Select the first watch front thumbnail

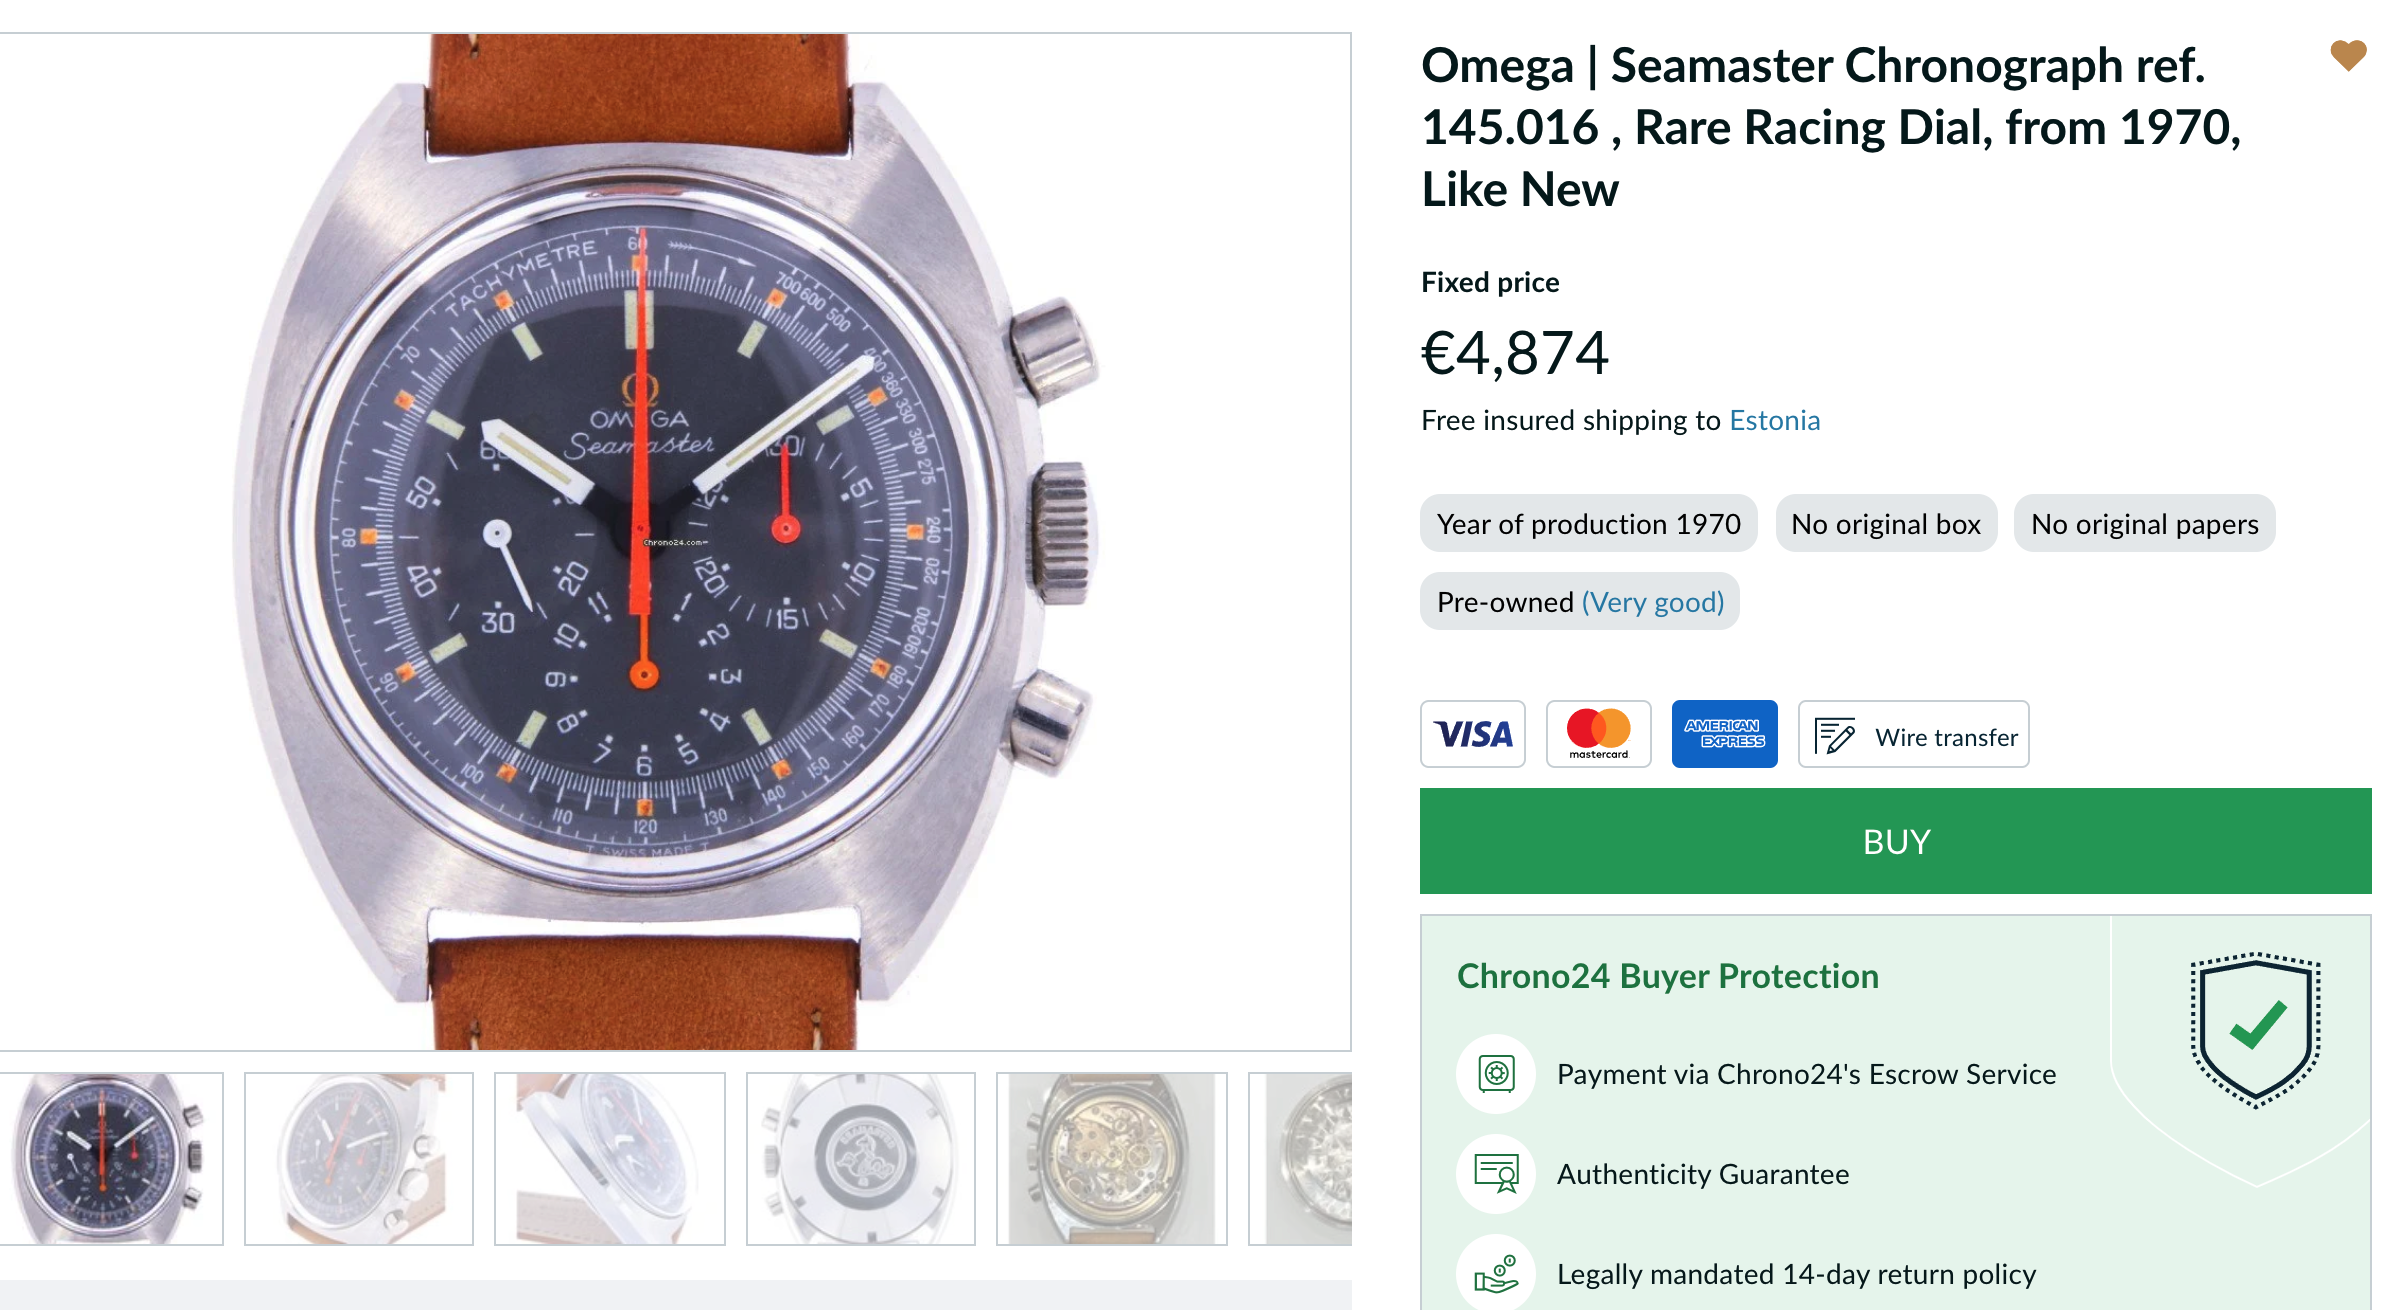click(110, 1158)
